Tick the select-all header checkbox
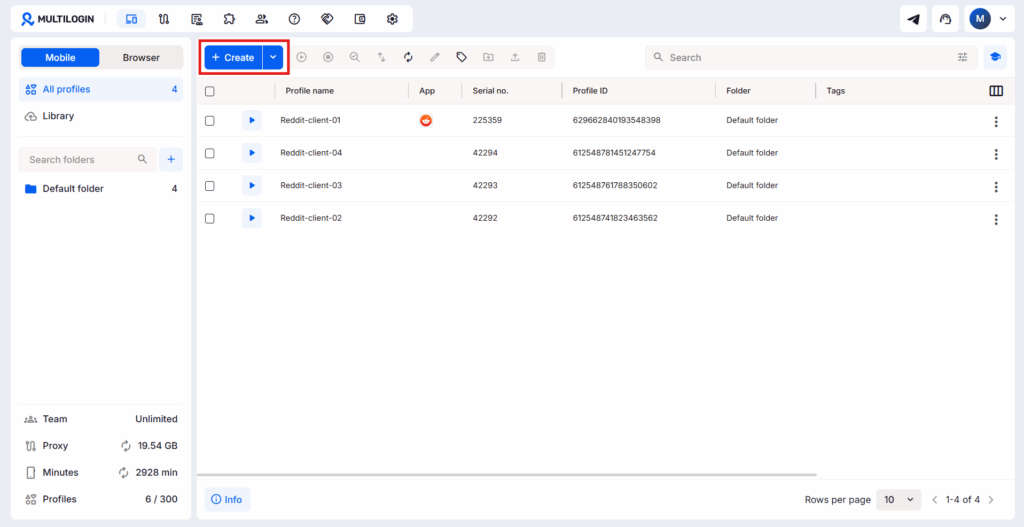Screen dimensions: 1024x527 pos(210,91)
